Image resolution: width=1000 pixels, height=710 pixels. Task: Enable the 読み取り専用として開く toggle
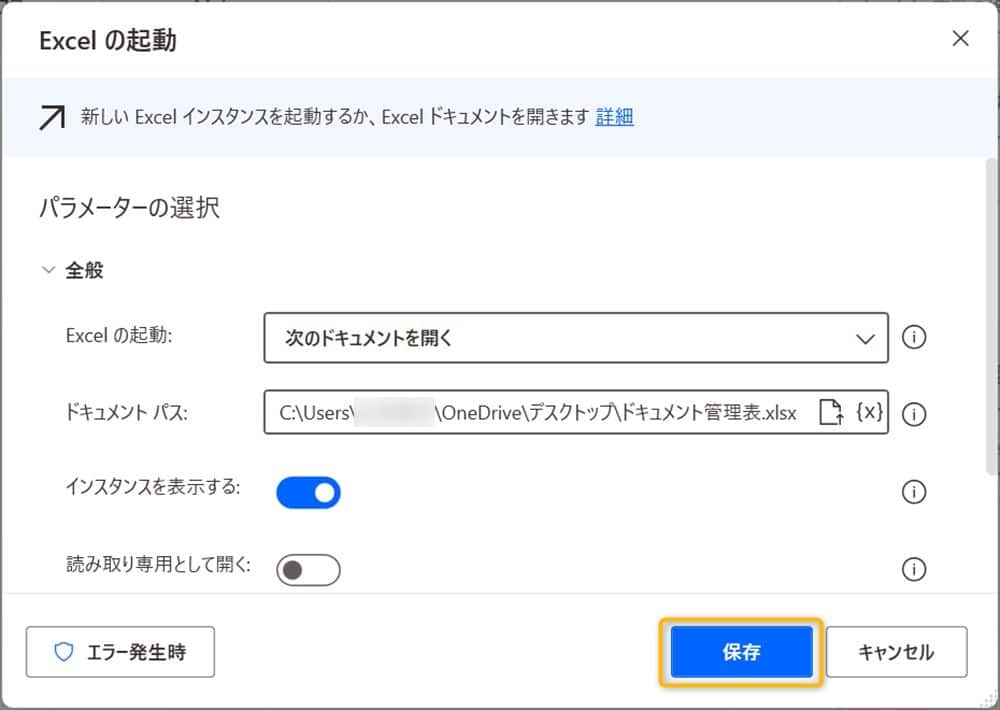pyautogui.click(x=310, y=569)
